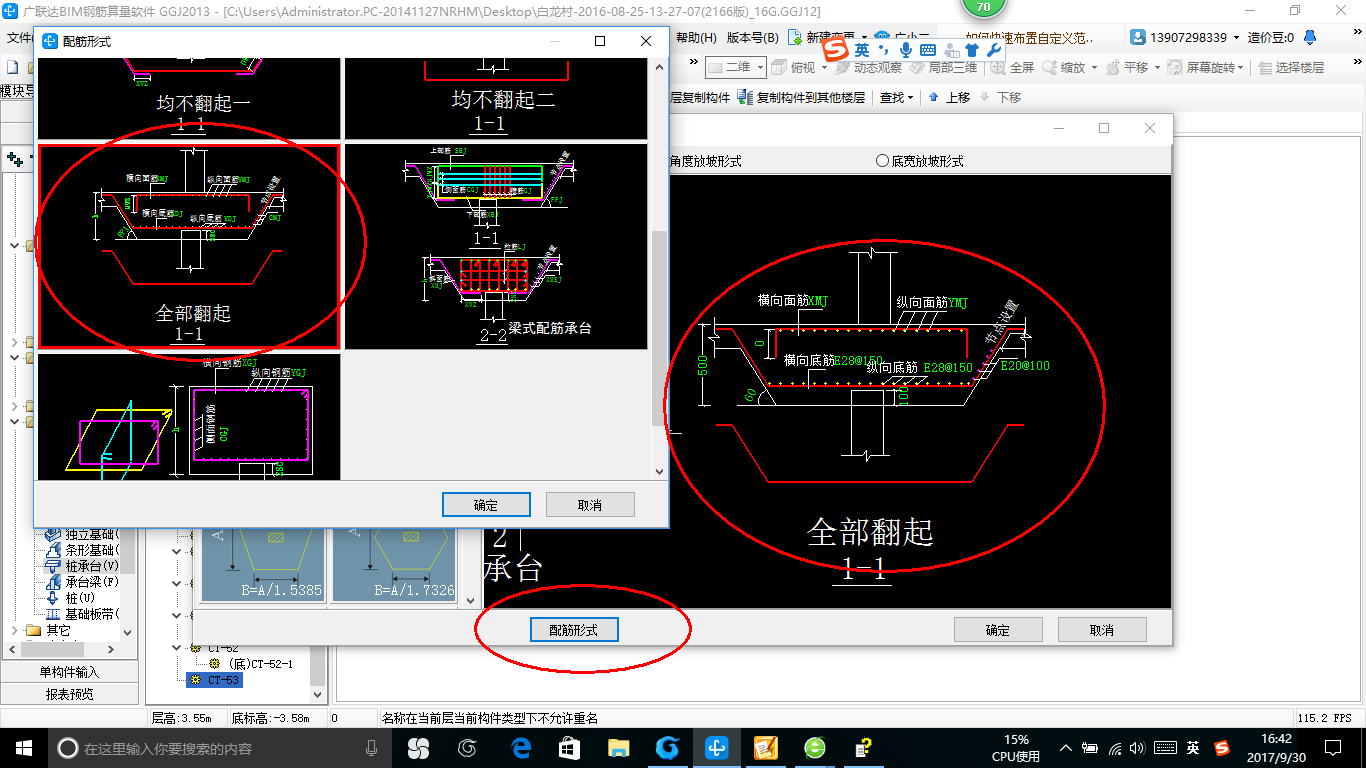Click the 俯视 view icon
Image resolution: width=1366 pixels, height=768 pixels.
pyautogui.click(x=779, y=67)
